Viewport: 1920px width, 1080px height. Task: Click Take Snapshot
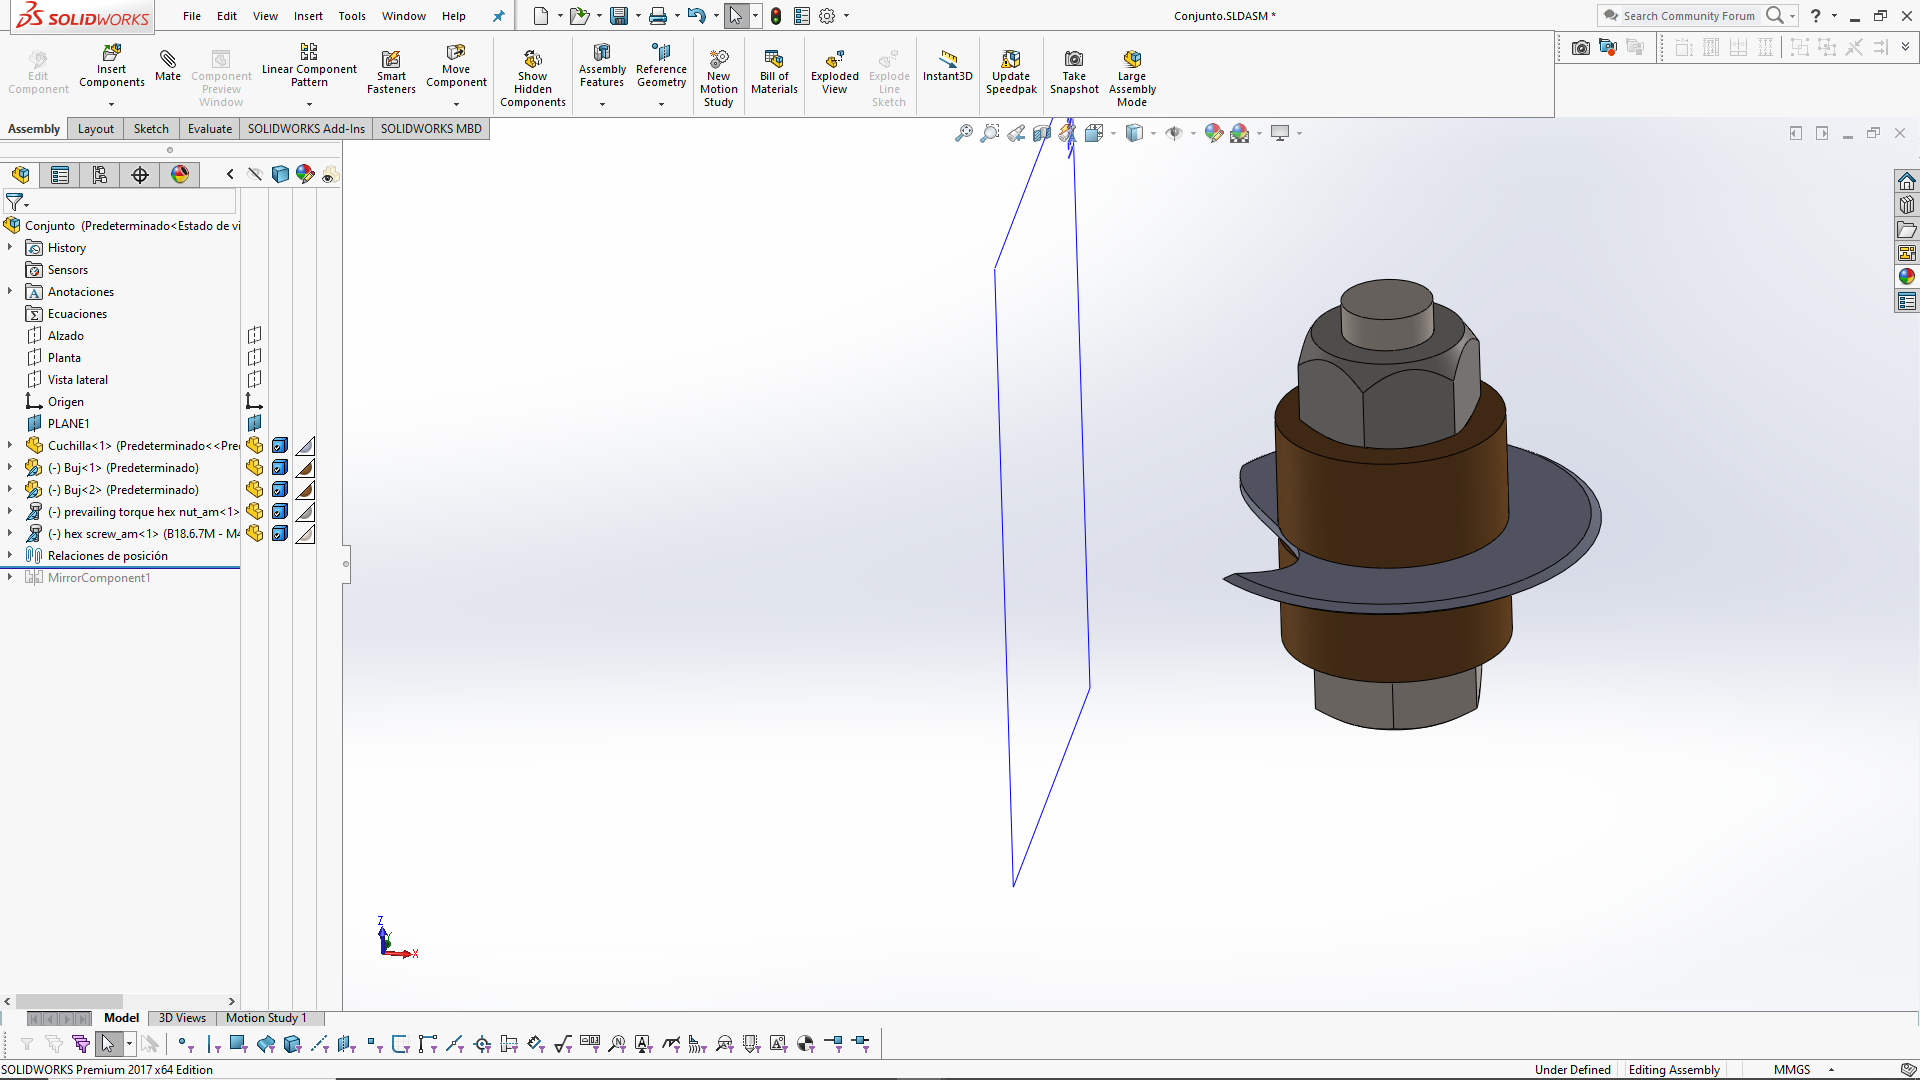click(1074, 70)
